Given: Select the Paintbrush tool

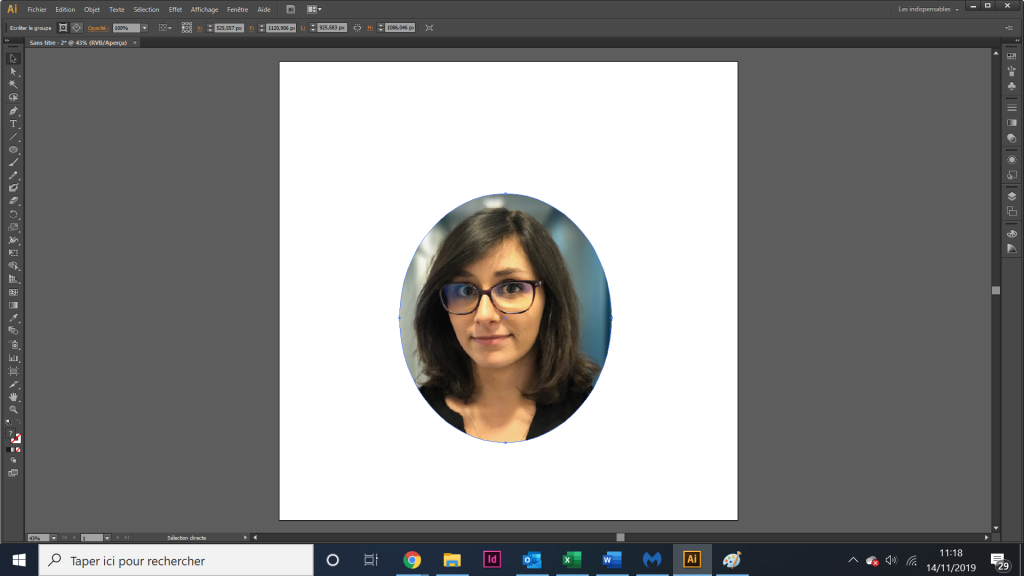Looking at the screenshot, I should 13,163.
